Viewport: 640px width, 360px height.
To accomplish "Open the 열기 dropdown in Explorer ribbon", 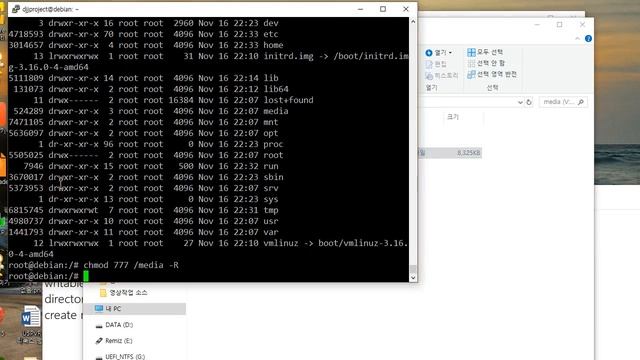I will 439,53.
